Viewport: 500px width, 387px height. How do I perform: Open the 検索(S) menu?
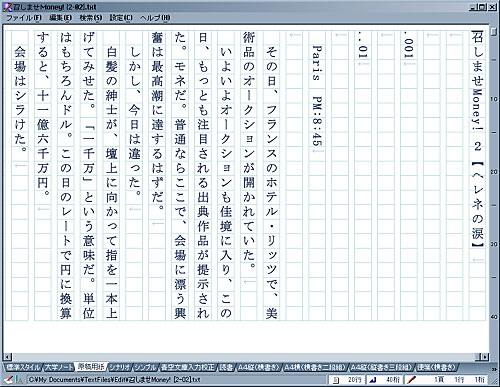pos(91,18)
